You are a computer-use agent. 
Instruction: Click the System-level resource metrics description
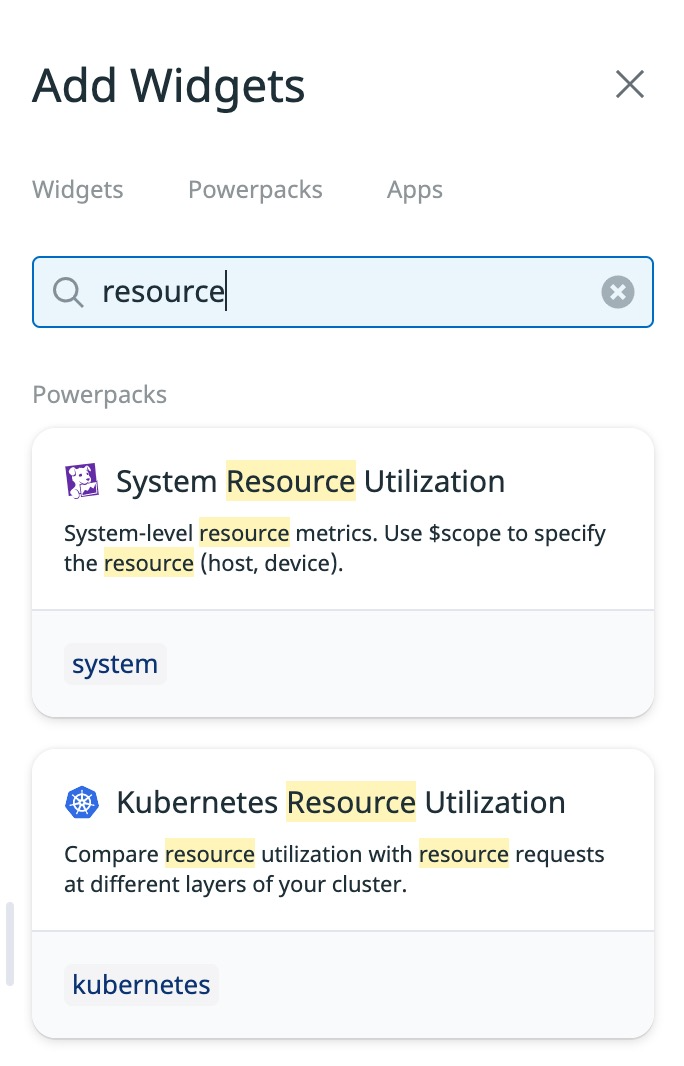click(x=335, y=548)
